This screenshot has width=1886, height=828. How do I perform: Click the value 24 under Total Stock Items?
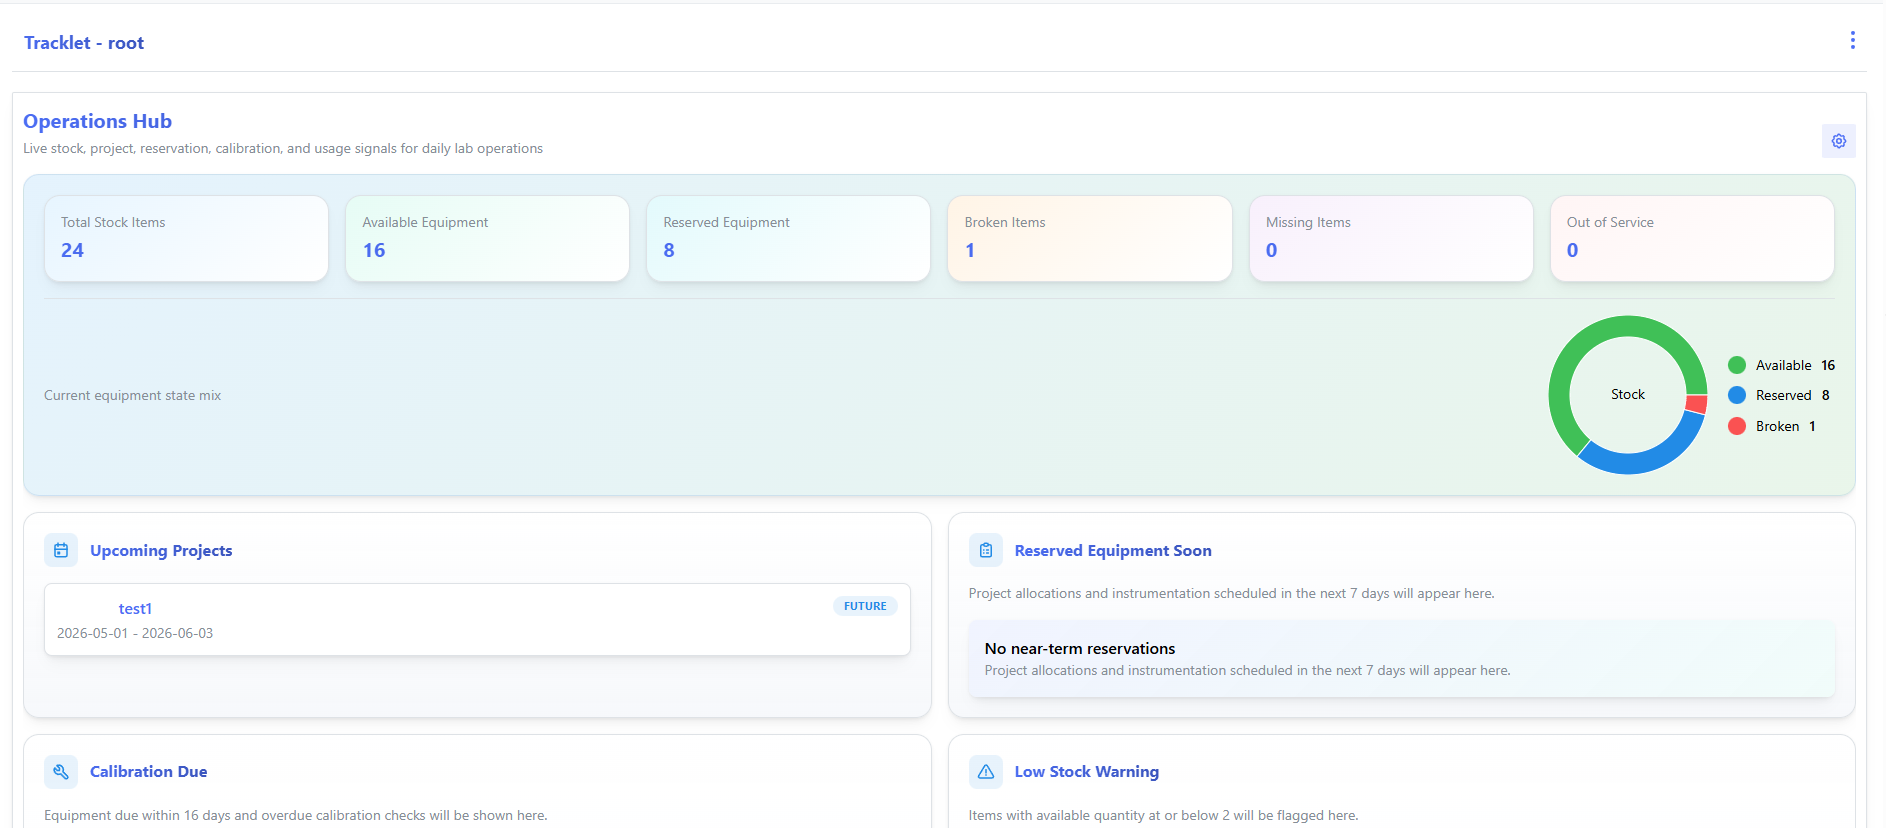click(72, 250)
